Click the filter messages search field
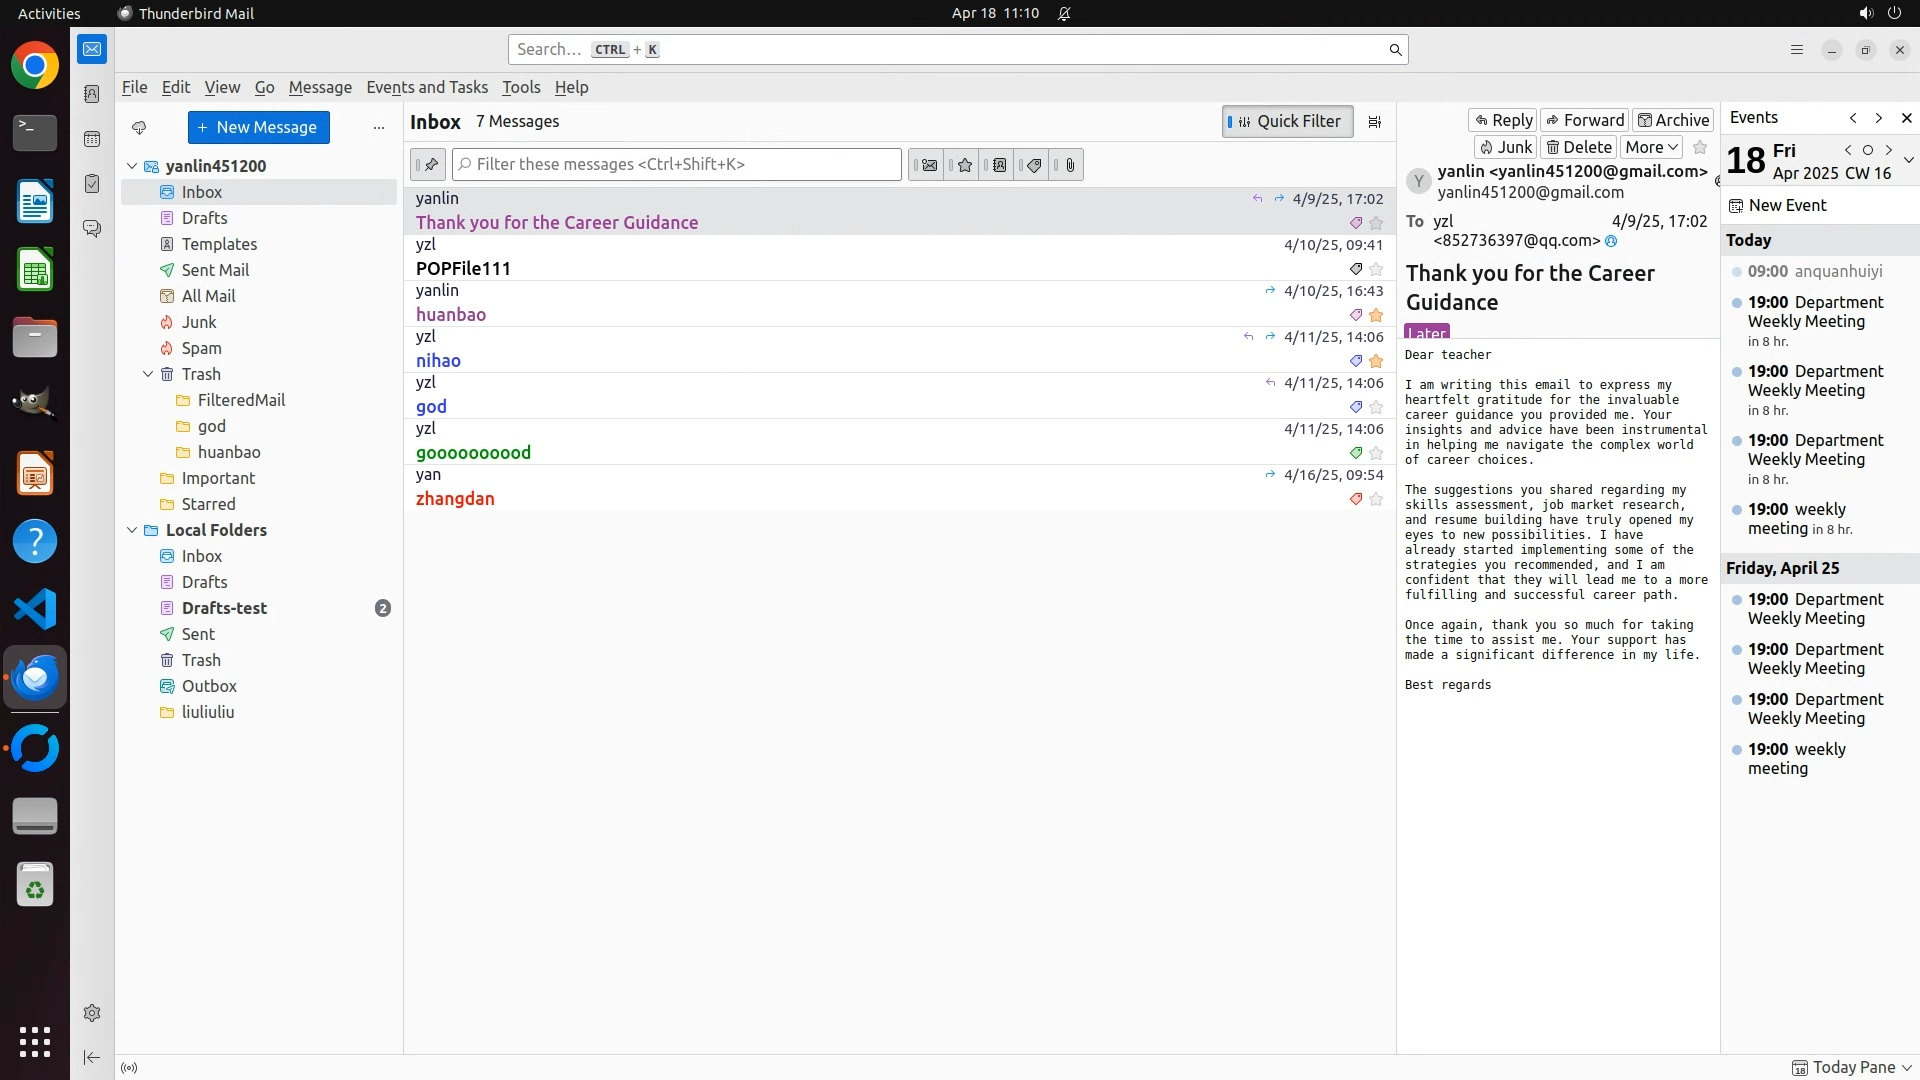This screenshot has width=1920, height=1080. click(677, 165)
